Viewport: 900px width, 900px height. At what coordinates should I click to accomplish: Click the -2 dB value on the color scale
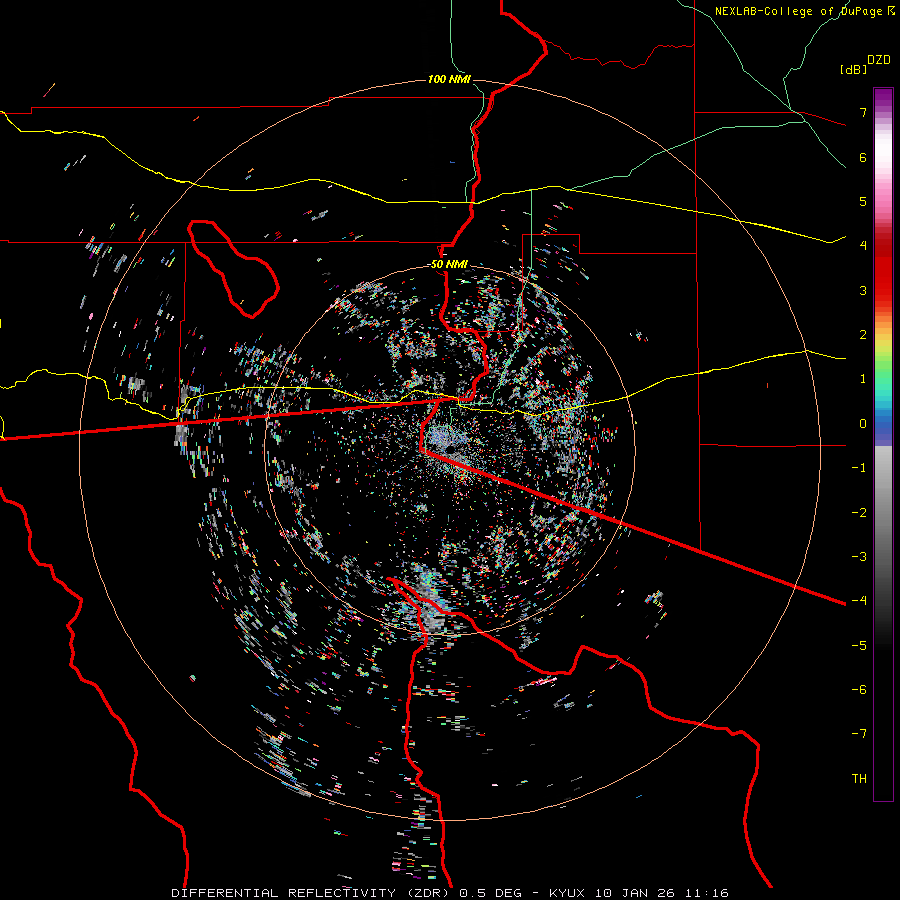click(x=859, y=513)
